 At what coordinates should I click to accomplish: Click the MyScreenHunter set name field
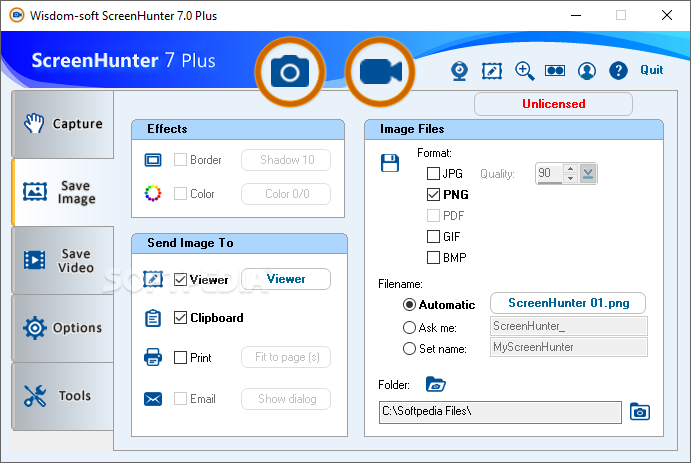point(568,347)
